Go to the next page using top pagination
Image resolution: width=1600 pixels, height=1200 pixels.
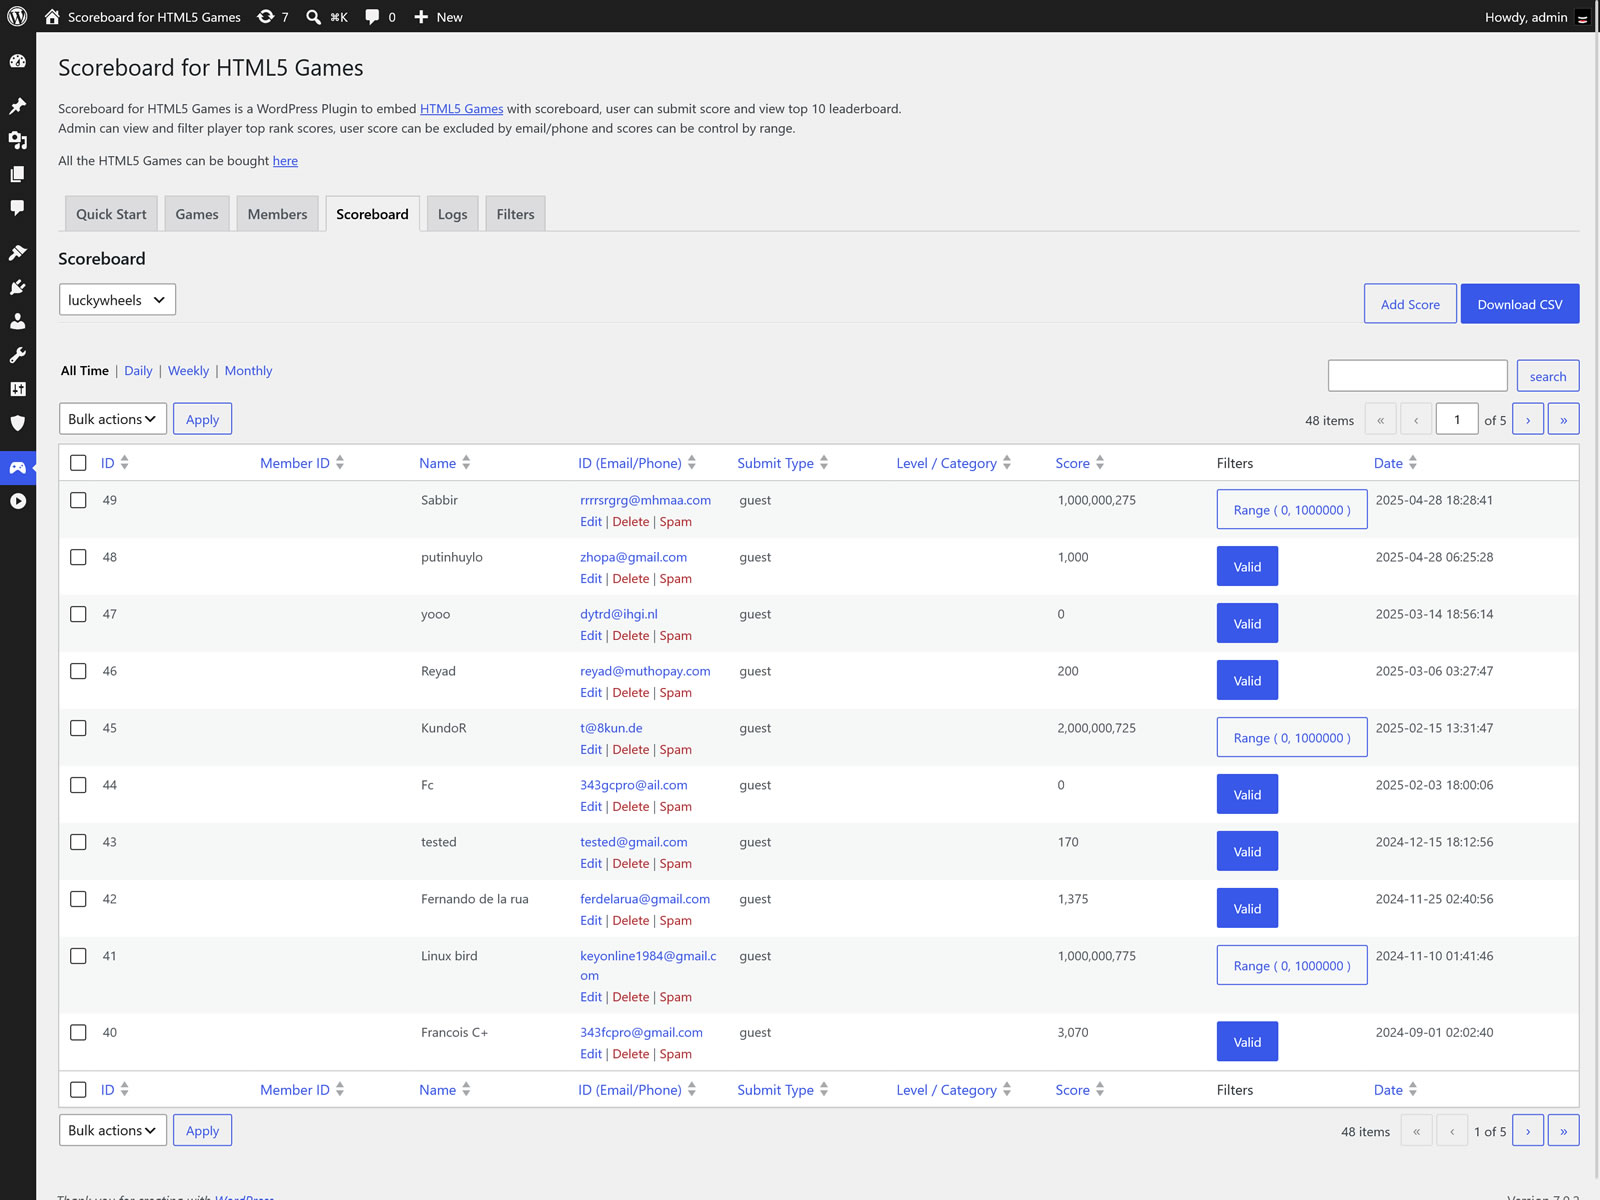(x=1528, y=420)
